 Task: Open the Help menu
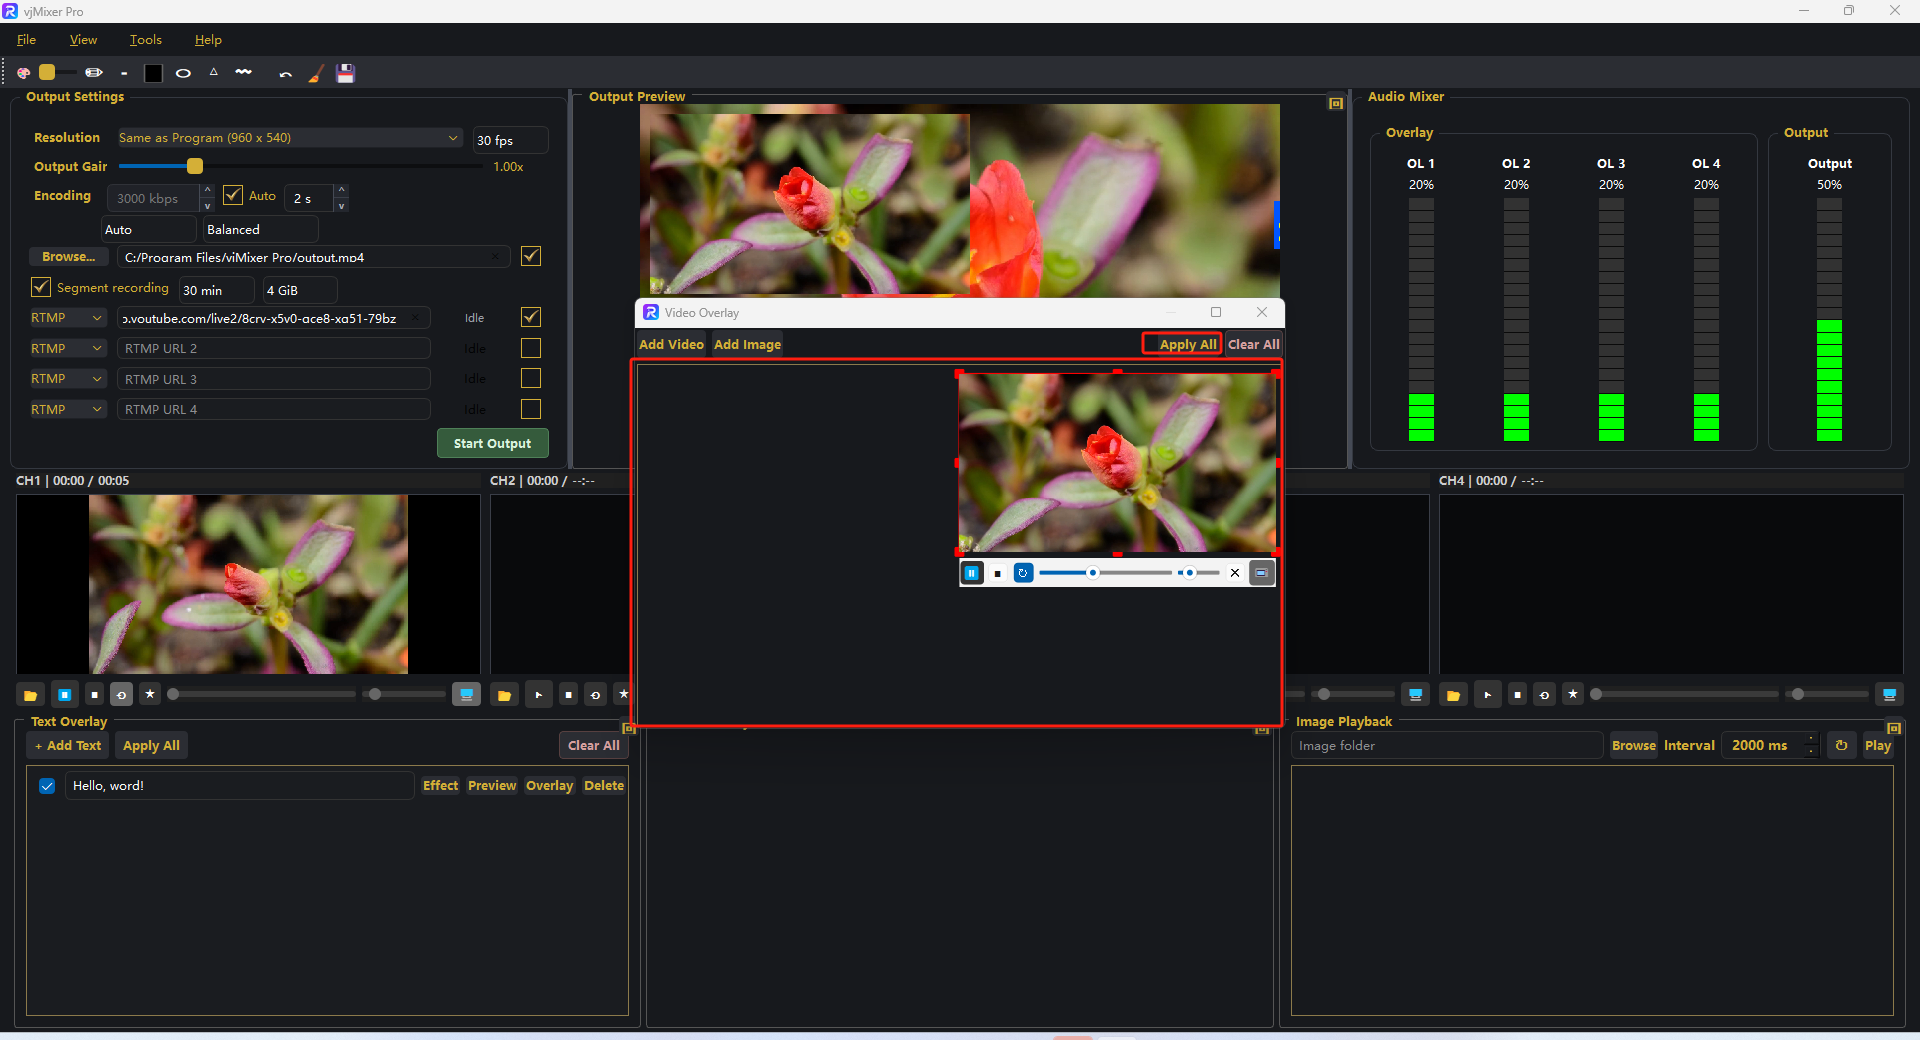click(208, 40)
